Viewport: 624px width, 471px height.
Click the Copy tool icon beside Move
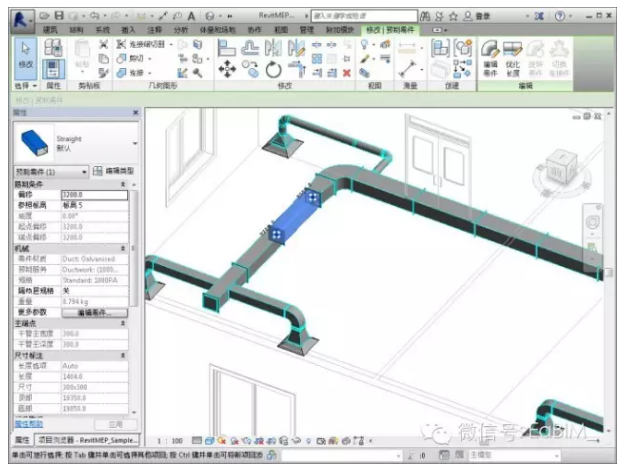250,69
